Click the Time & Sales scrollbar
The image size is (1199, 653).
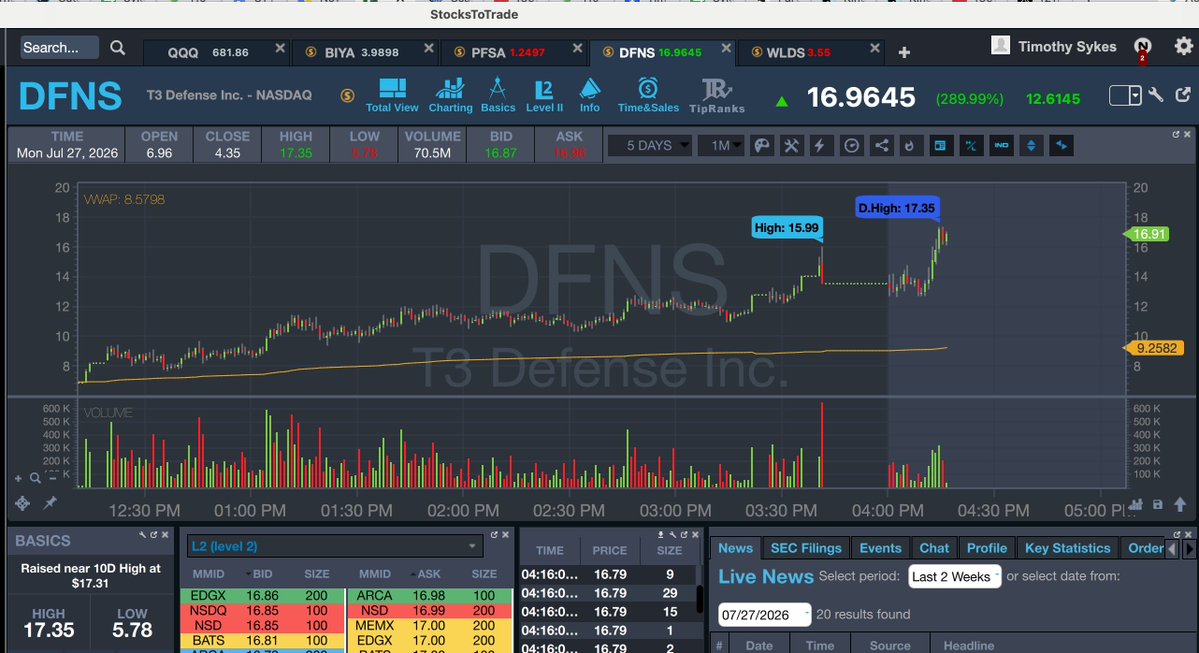pyautogui.click(x=700, y=599)
